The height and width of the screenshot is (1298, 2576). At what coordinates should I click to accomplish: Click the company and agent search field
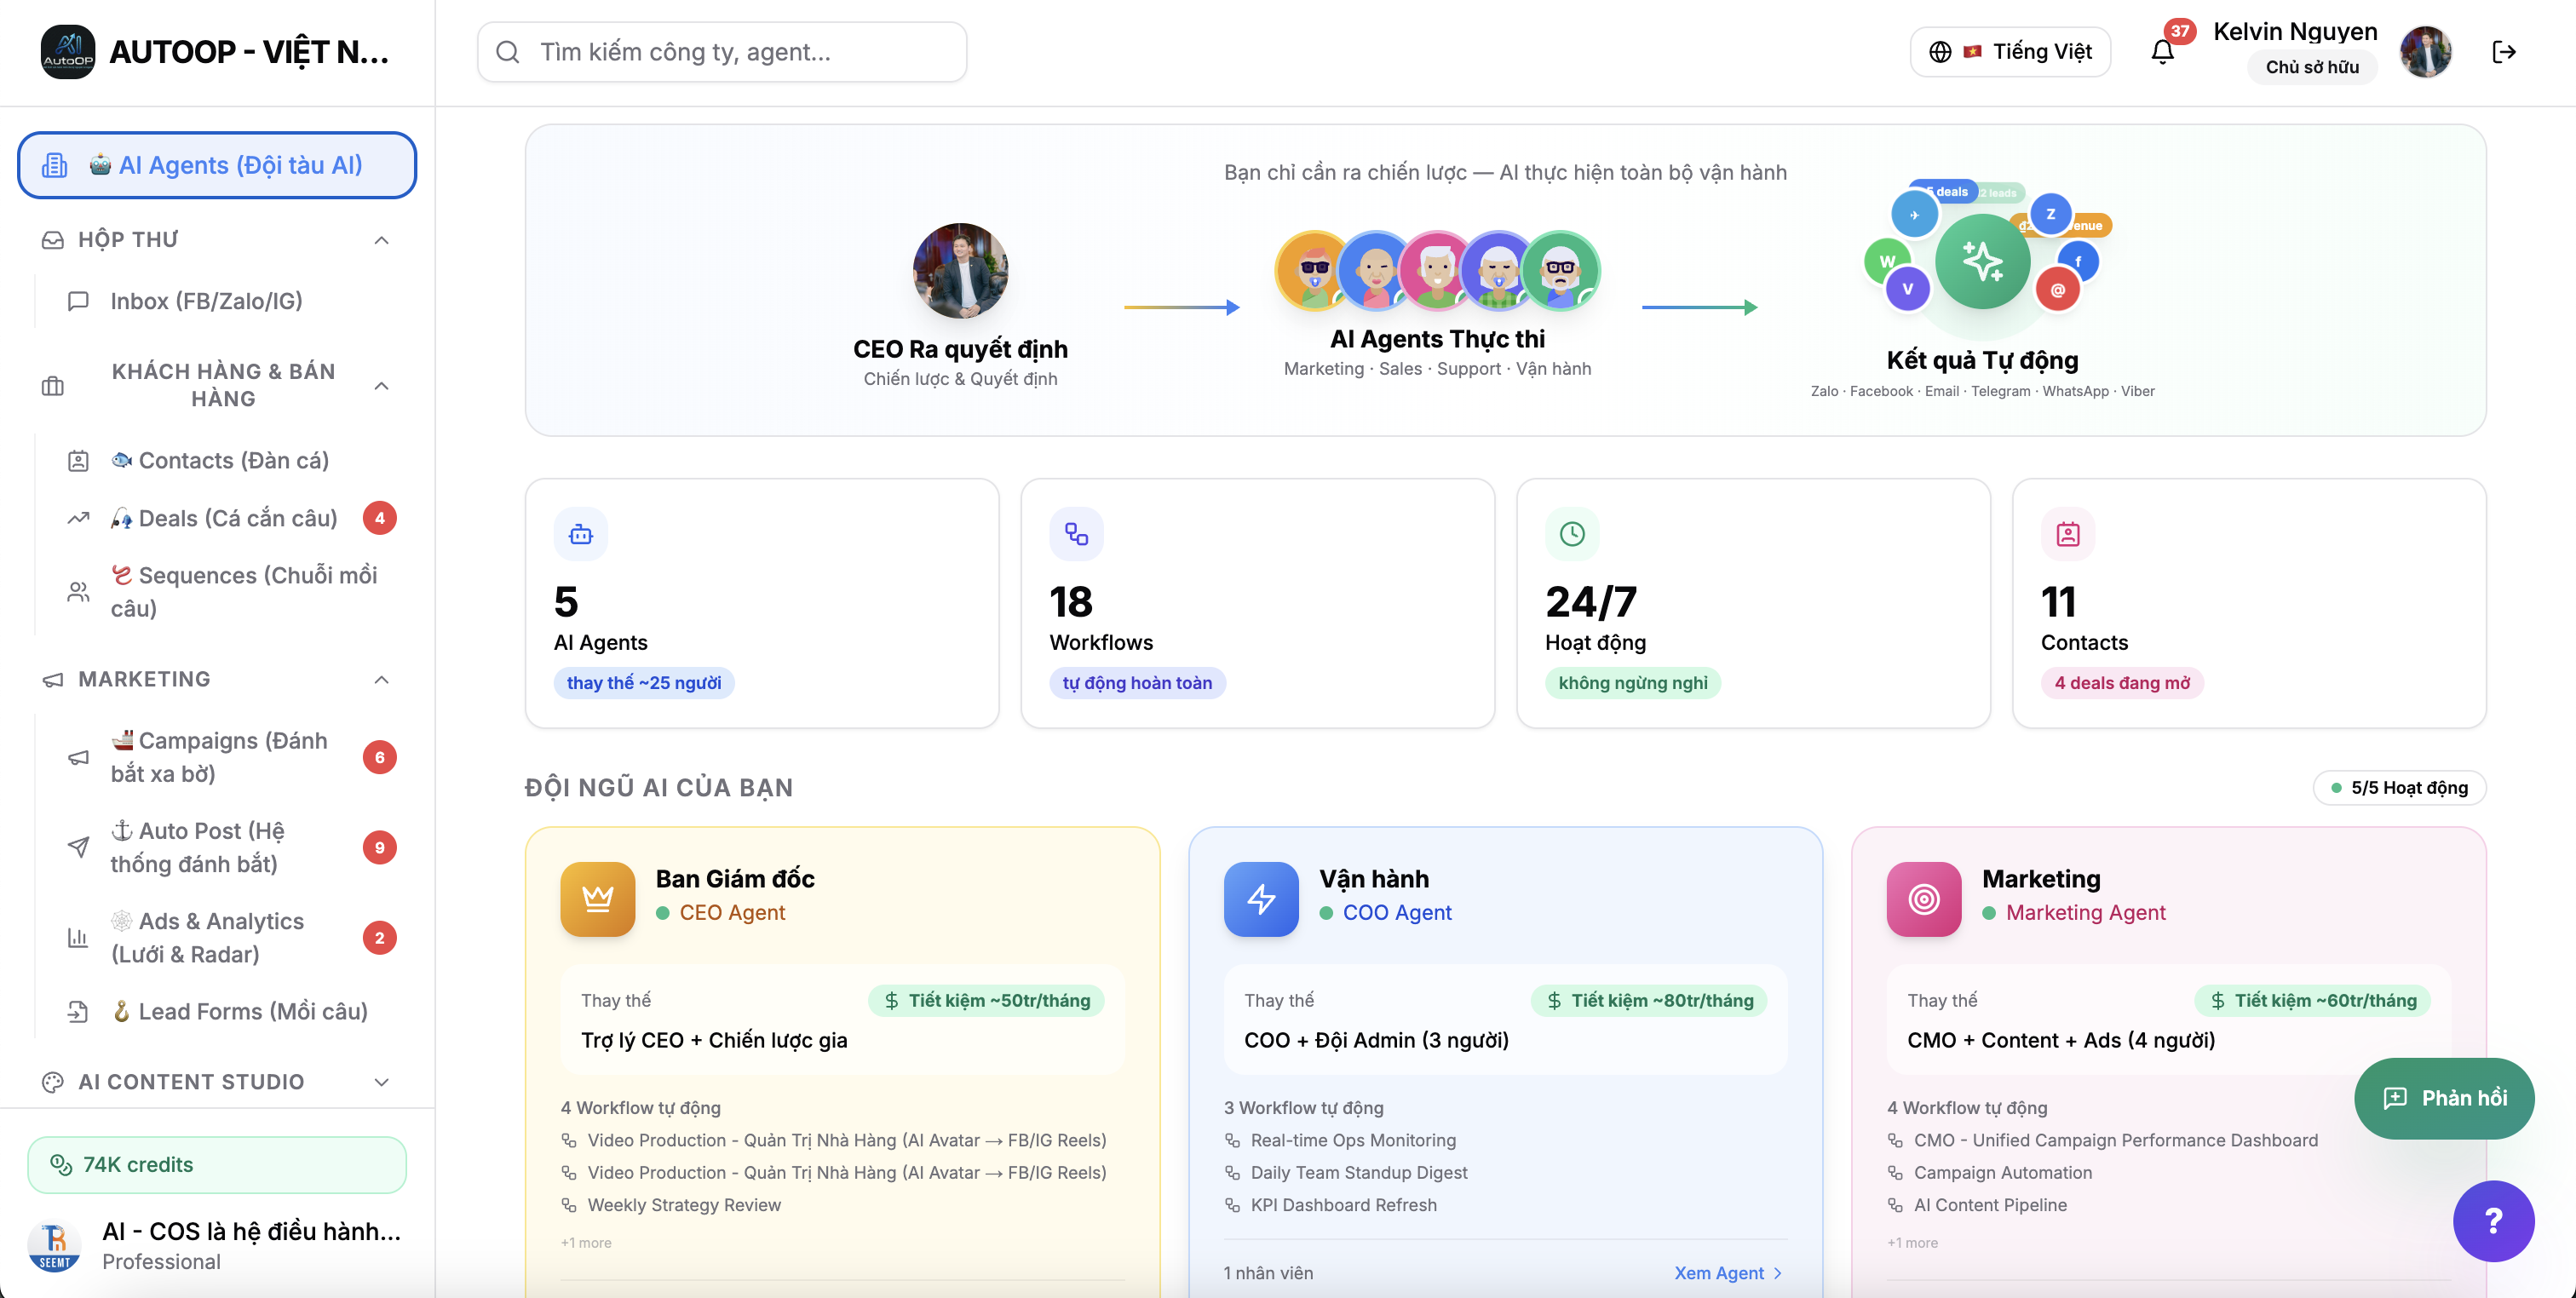722,52
